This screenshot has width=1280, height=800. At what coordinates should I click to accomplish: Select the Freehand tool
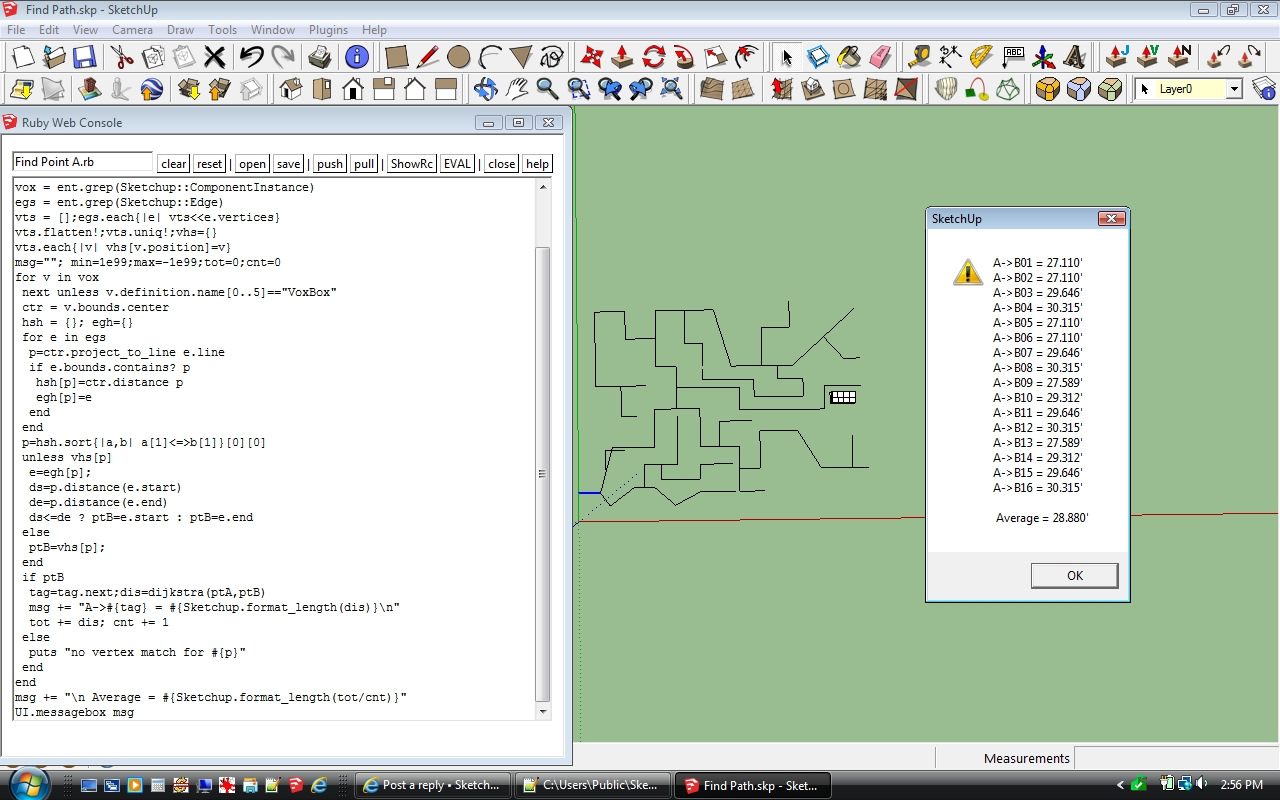552,57
